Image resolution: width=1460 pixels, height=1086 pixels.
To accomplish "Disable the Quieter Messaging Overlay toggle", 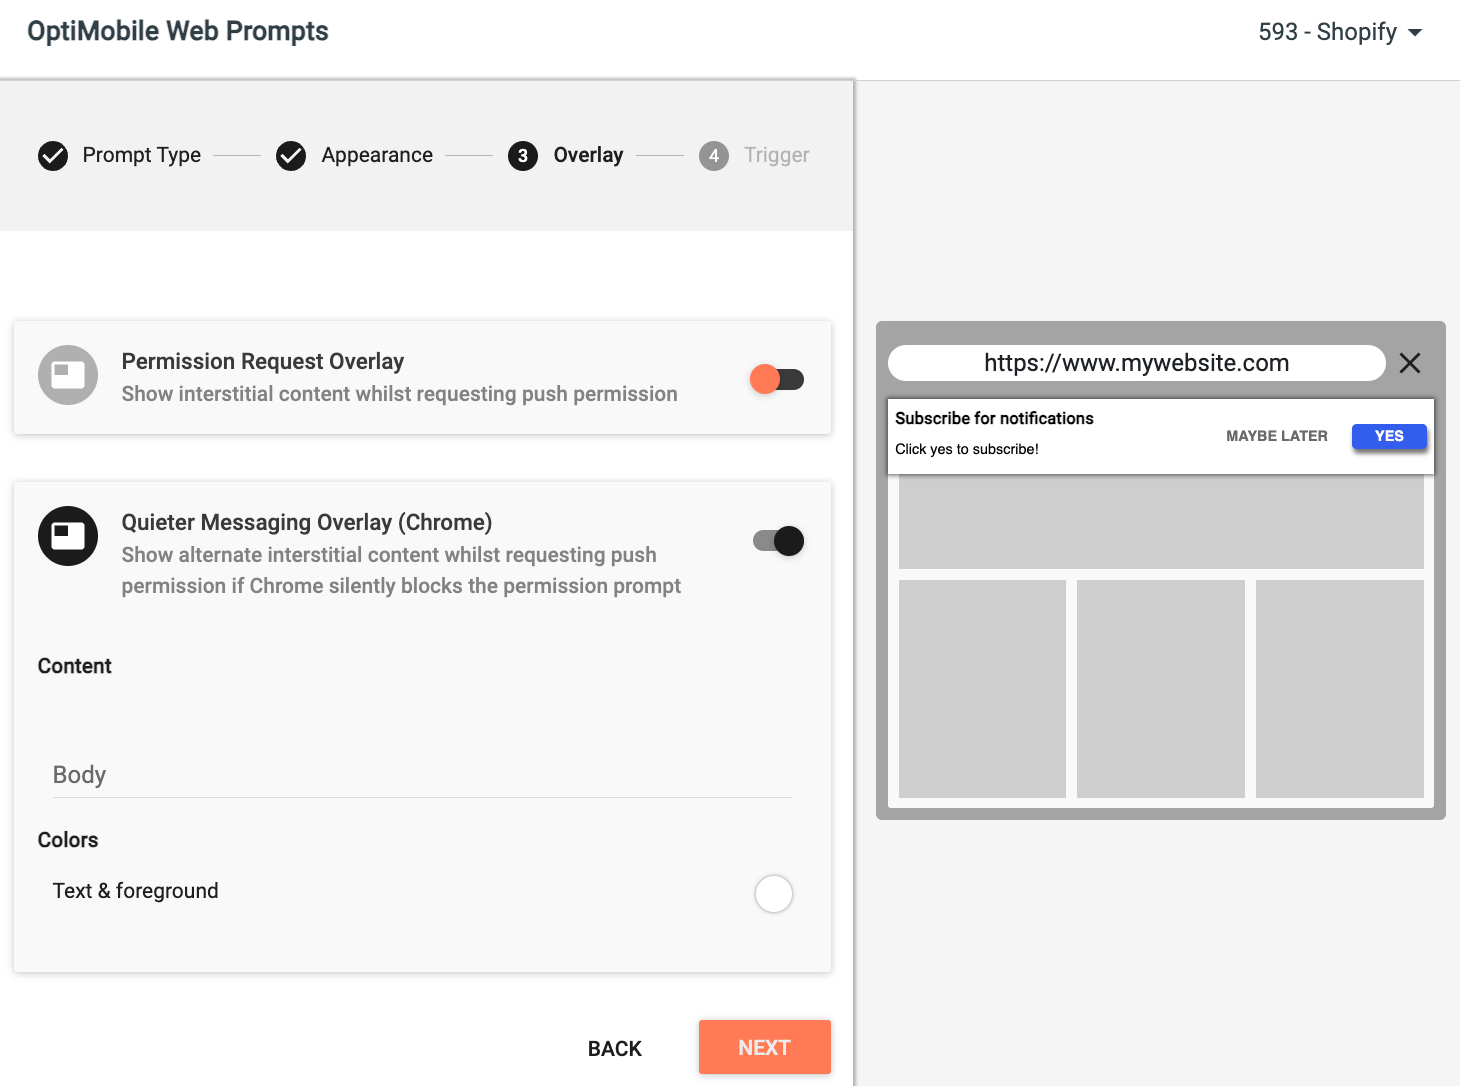I will click(778, 541).
